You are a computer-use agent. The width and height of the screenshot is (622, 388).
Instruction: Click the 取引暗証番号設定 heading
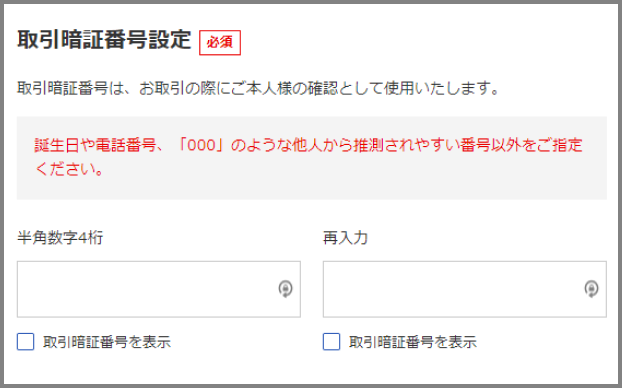tap(104, 40)
